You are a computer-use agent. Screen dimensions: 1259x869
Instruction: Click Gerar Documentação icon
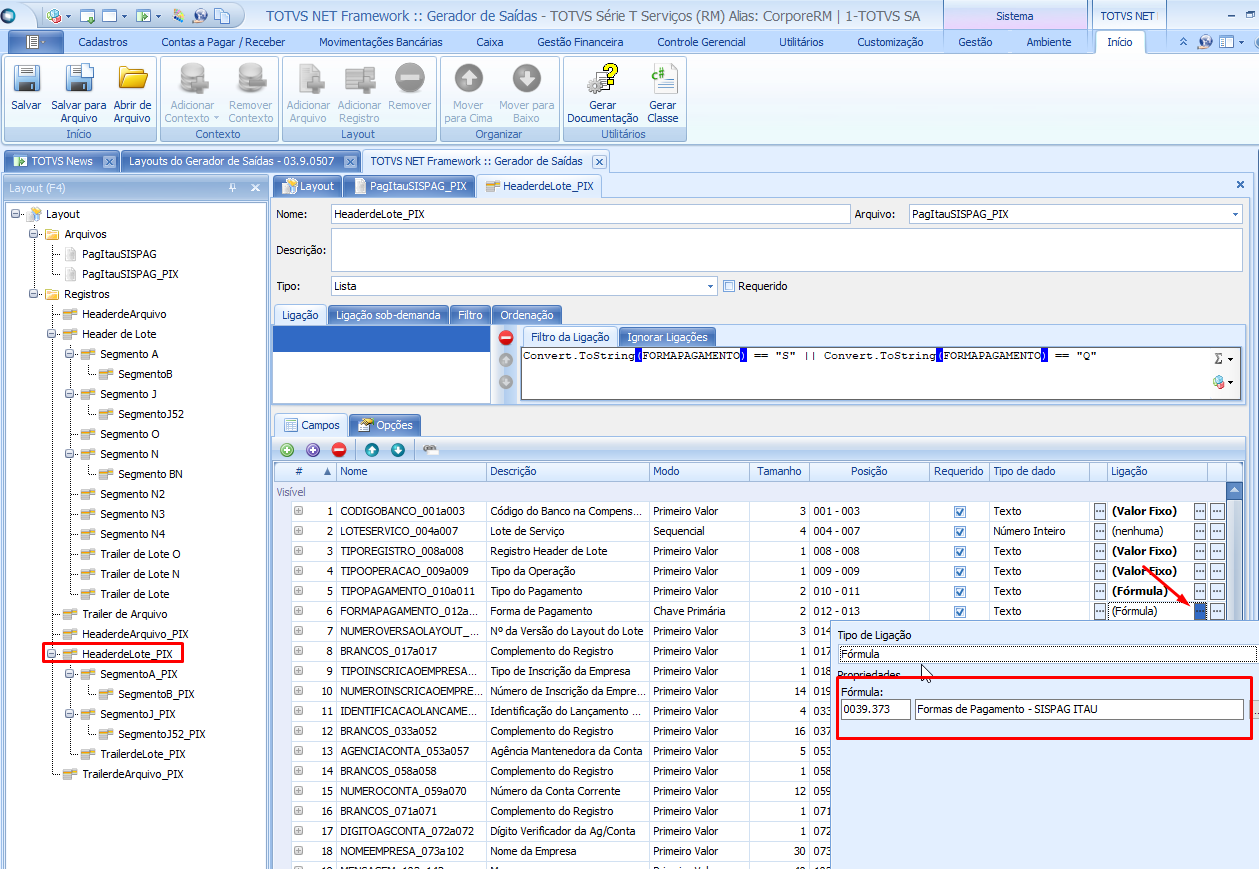coord(602,79)
